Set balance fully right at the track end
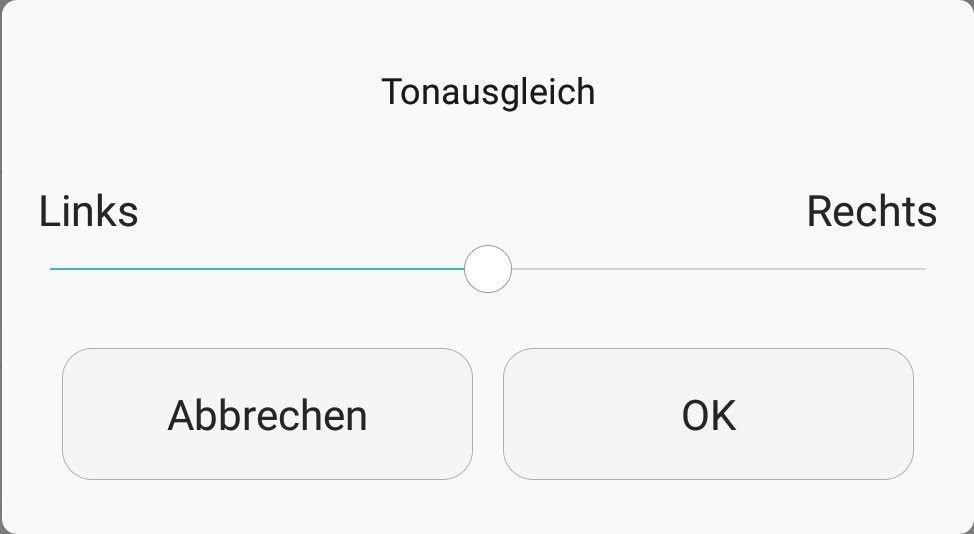Screen dimensions: 974x534 tap(924, 269)
